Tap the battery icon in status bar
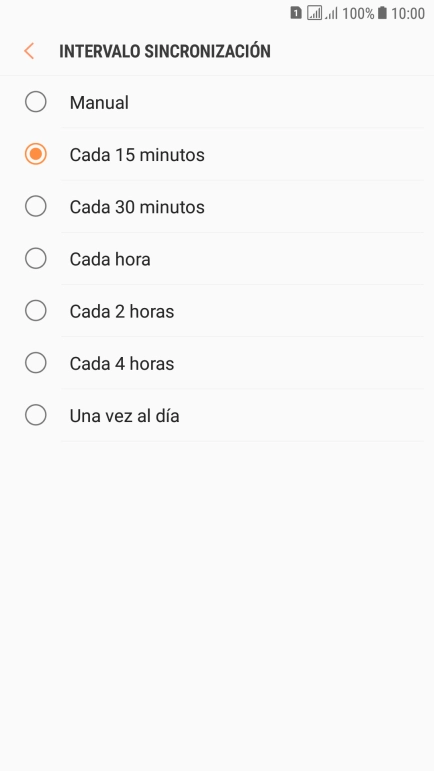 click(x=382, y=13)
